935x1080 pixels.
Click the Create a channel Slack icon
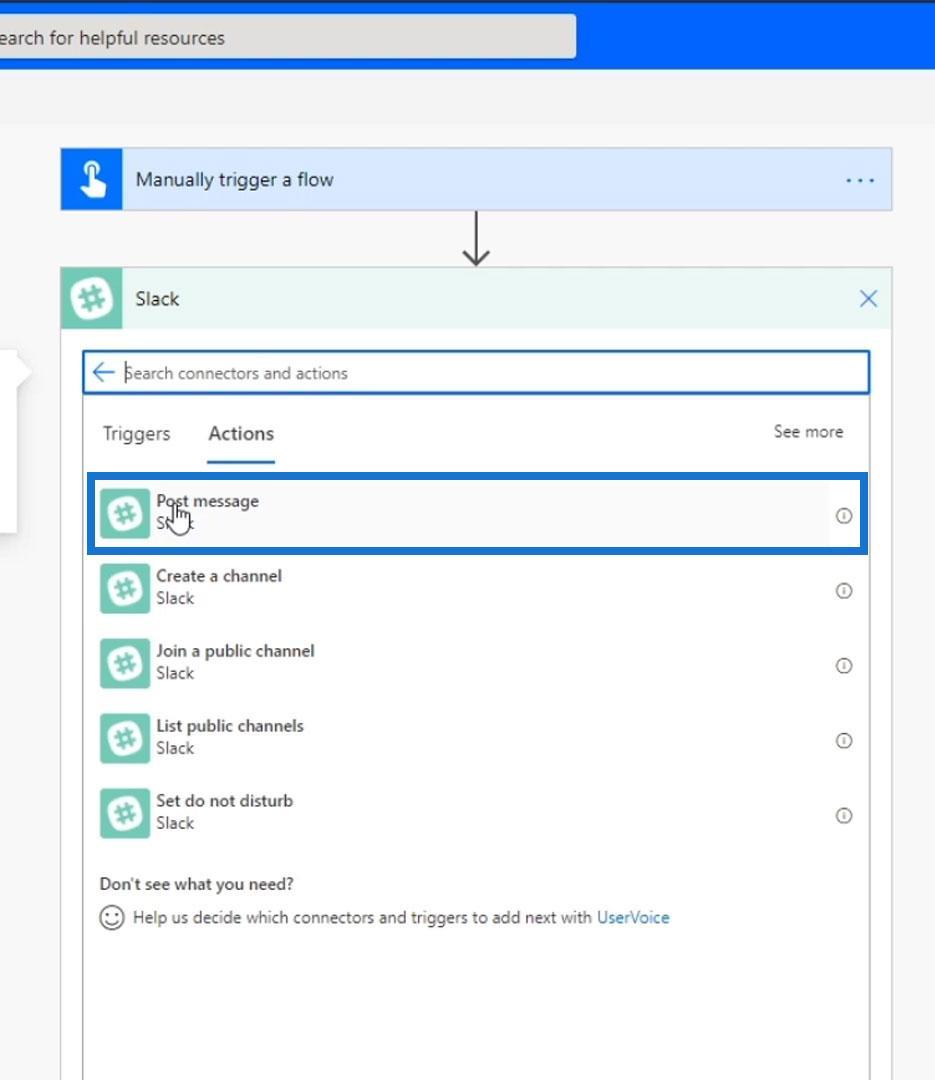[x=125, y=589]
